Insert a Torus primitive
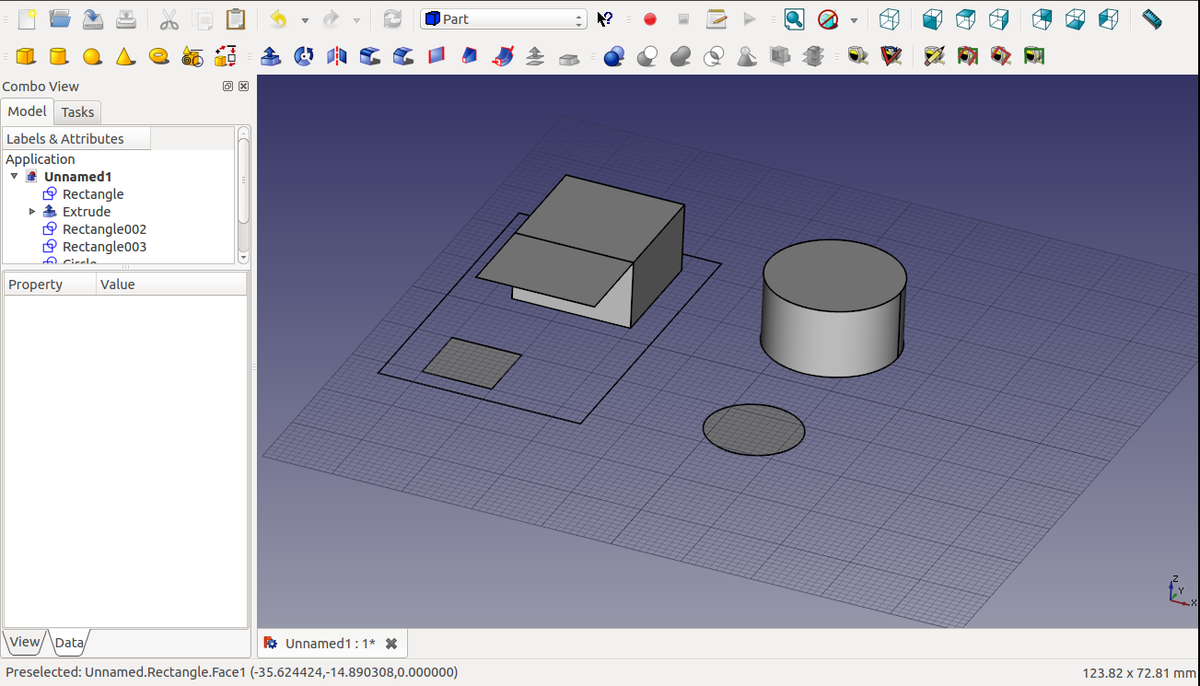This screenshot has width=1200, height=686. (159, 57)
